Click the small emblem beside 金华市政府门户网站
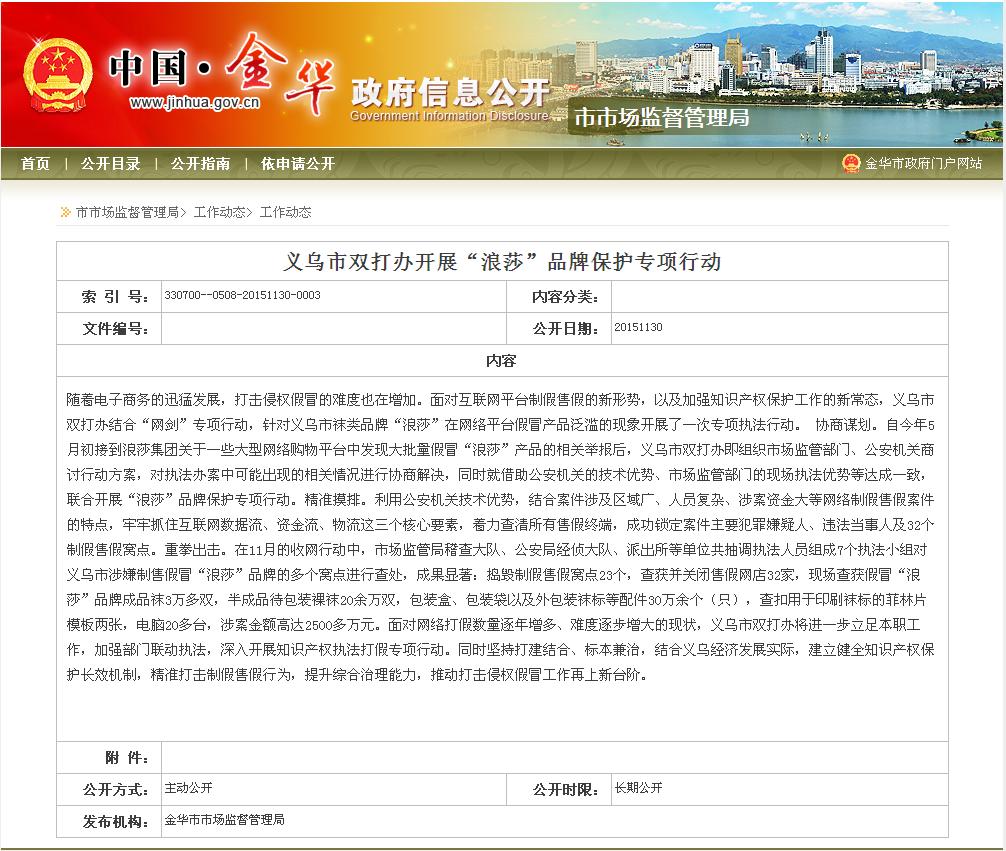Image resolution: width=1006 pixels, height=851 pixels. pos(850,164)
